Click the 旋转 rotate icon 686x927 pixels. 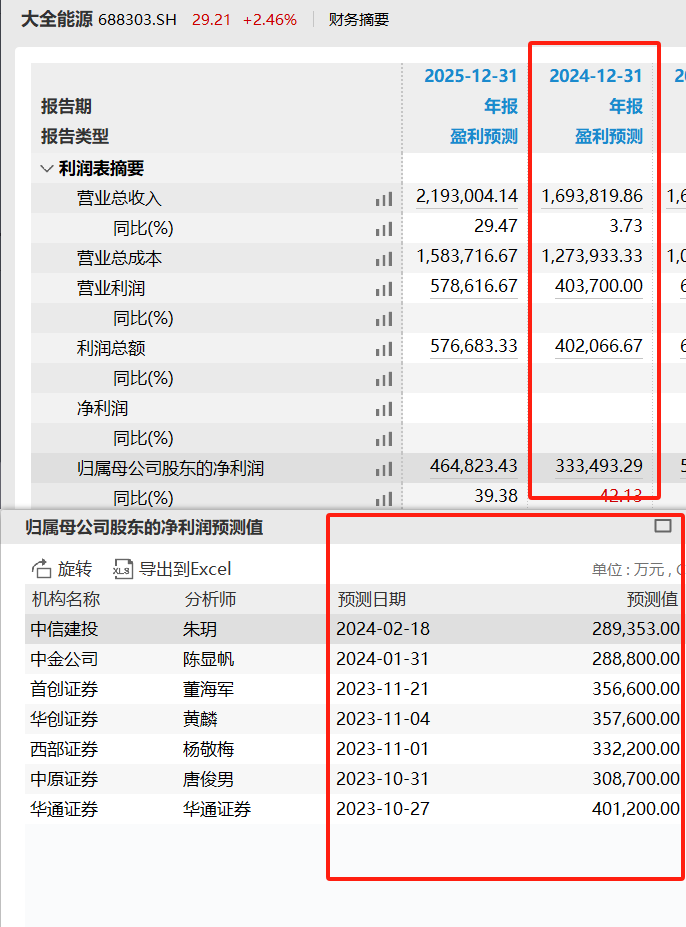point(41,569)
